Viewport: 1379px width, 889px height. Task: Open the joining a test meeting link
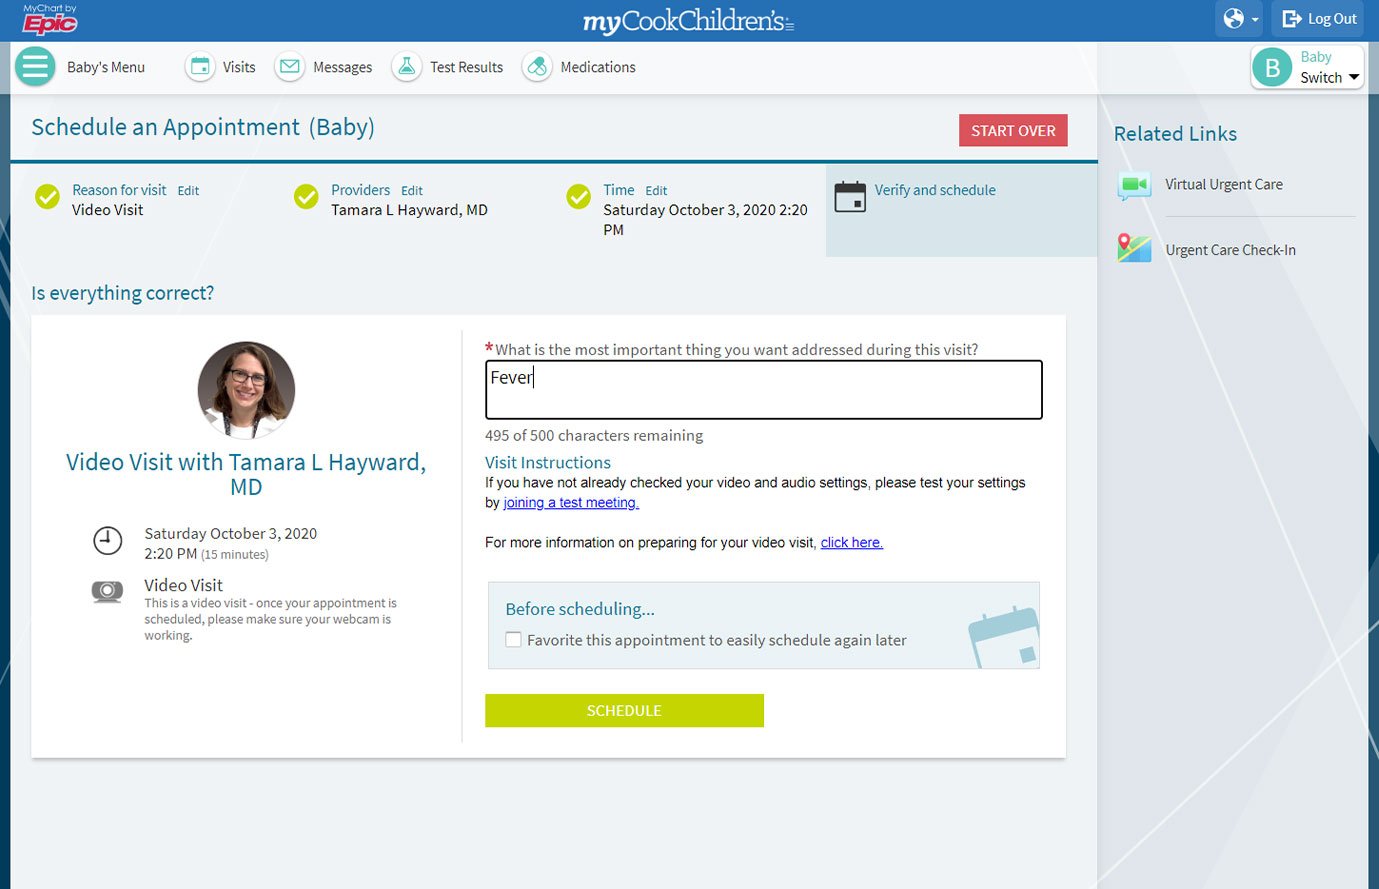[x=570, y=503]
